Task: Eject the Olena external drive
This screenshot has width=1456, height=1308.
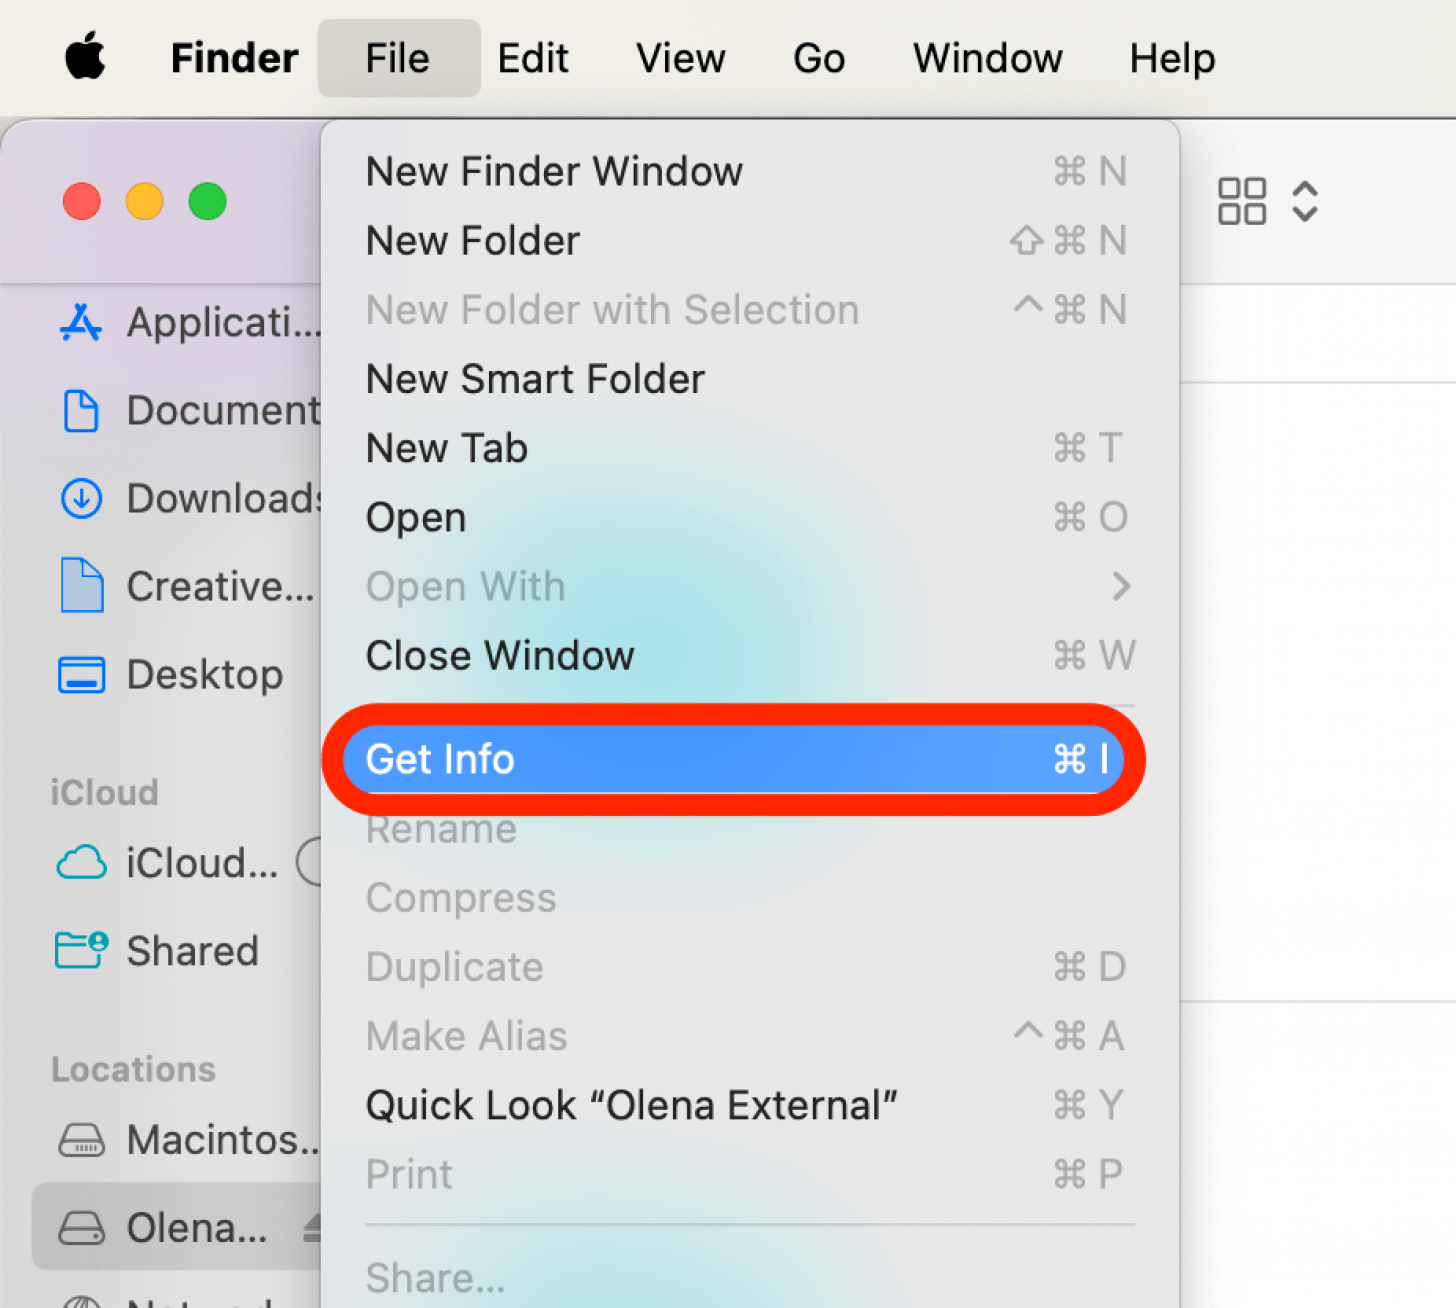Action: click(313, 1227)
